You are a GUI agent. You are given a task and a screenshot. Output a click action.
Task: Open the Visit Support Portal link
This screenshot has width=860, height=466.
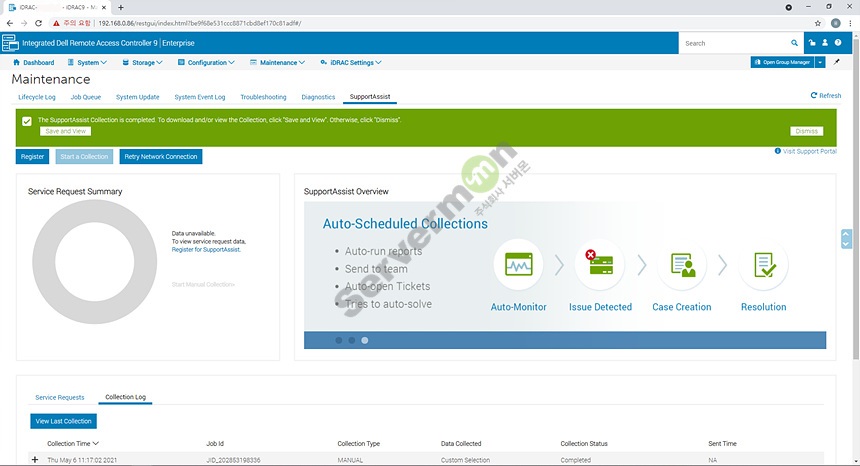click(806, 151)
